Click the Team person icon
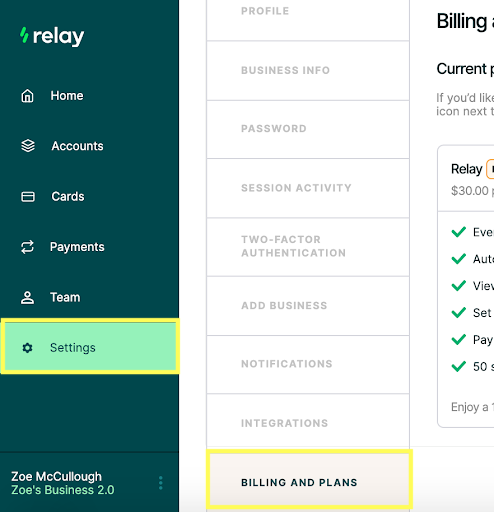This screenshot has height=512, width=494. coord(27,297)
